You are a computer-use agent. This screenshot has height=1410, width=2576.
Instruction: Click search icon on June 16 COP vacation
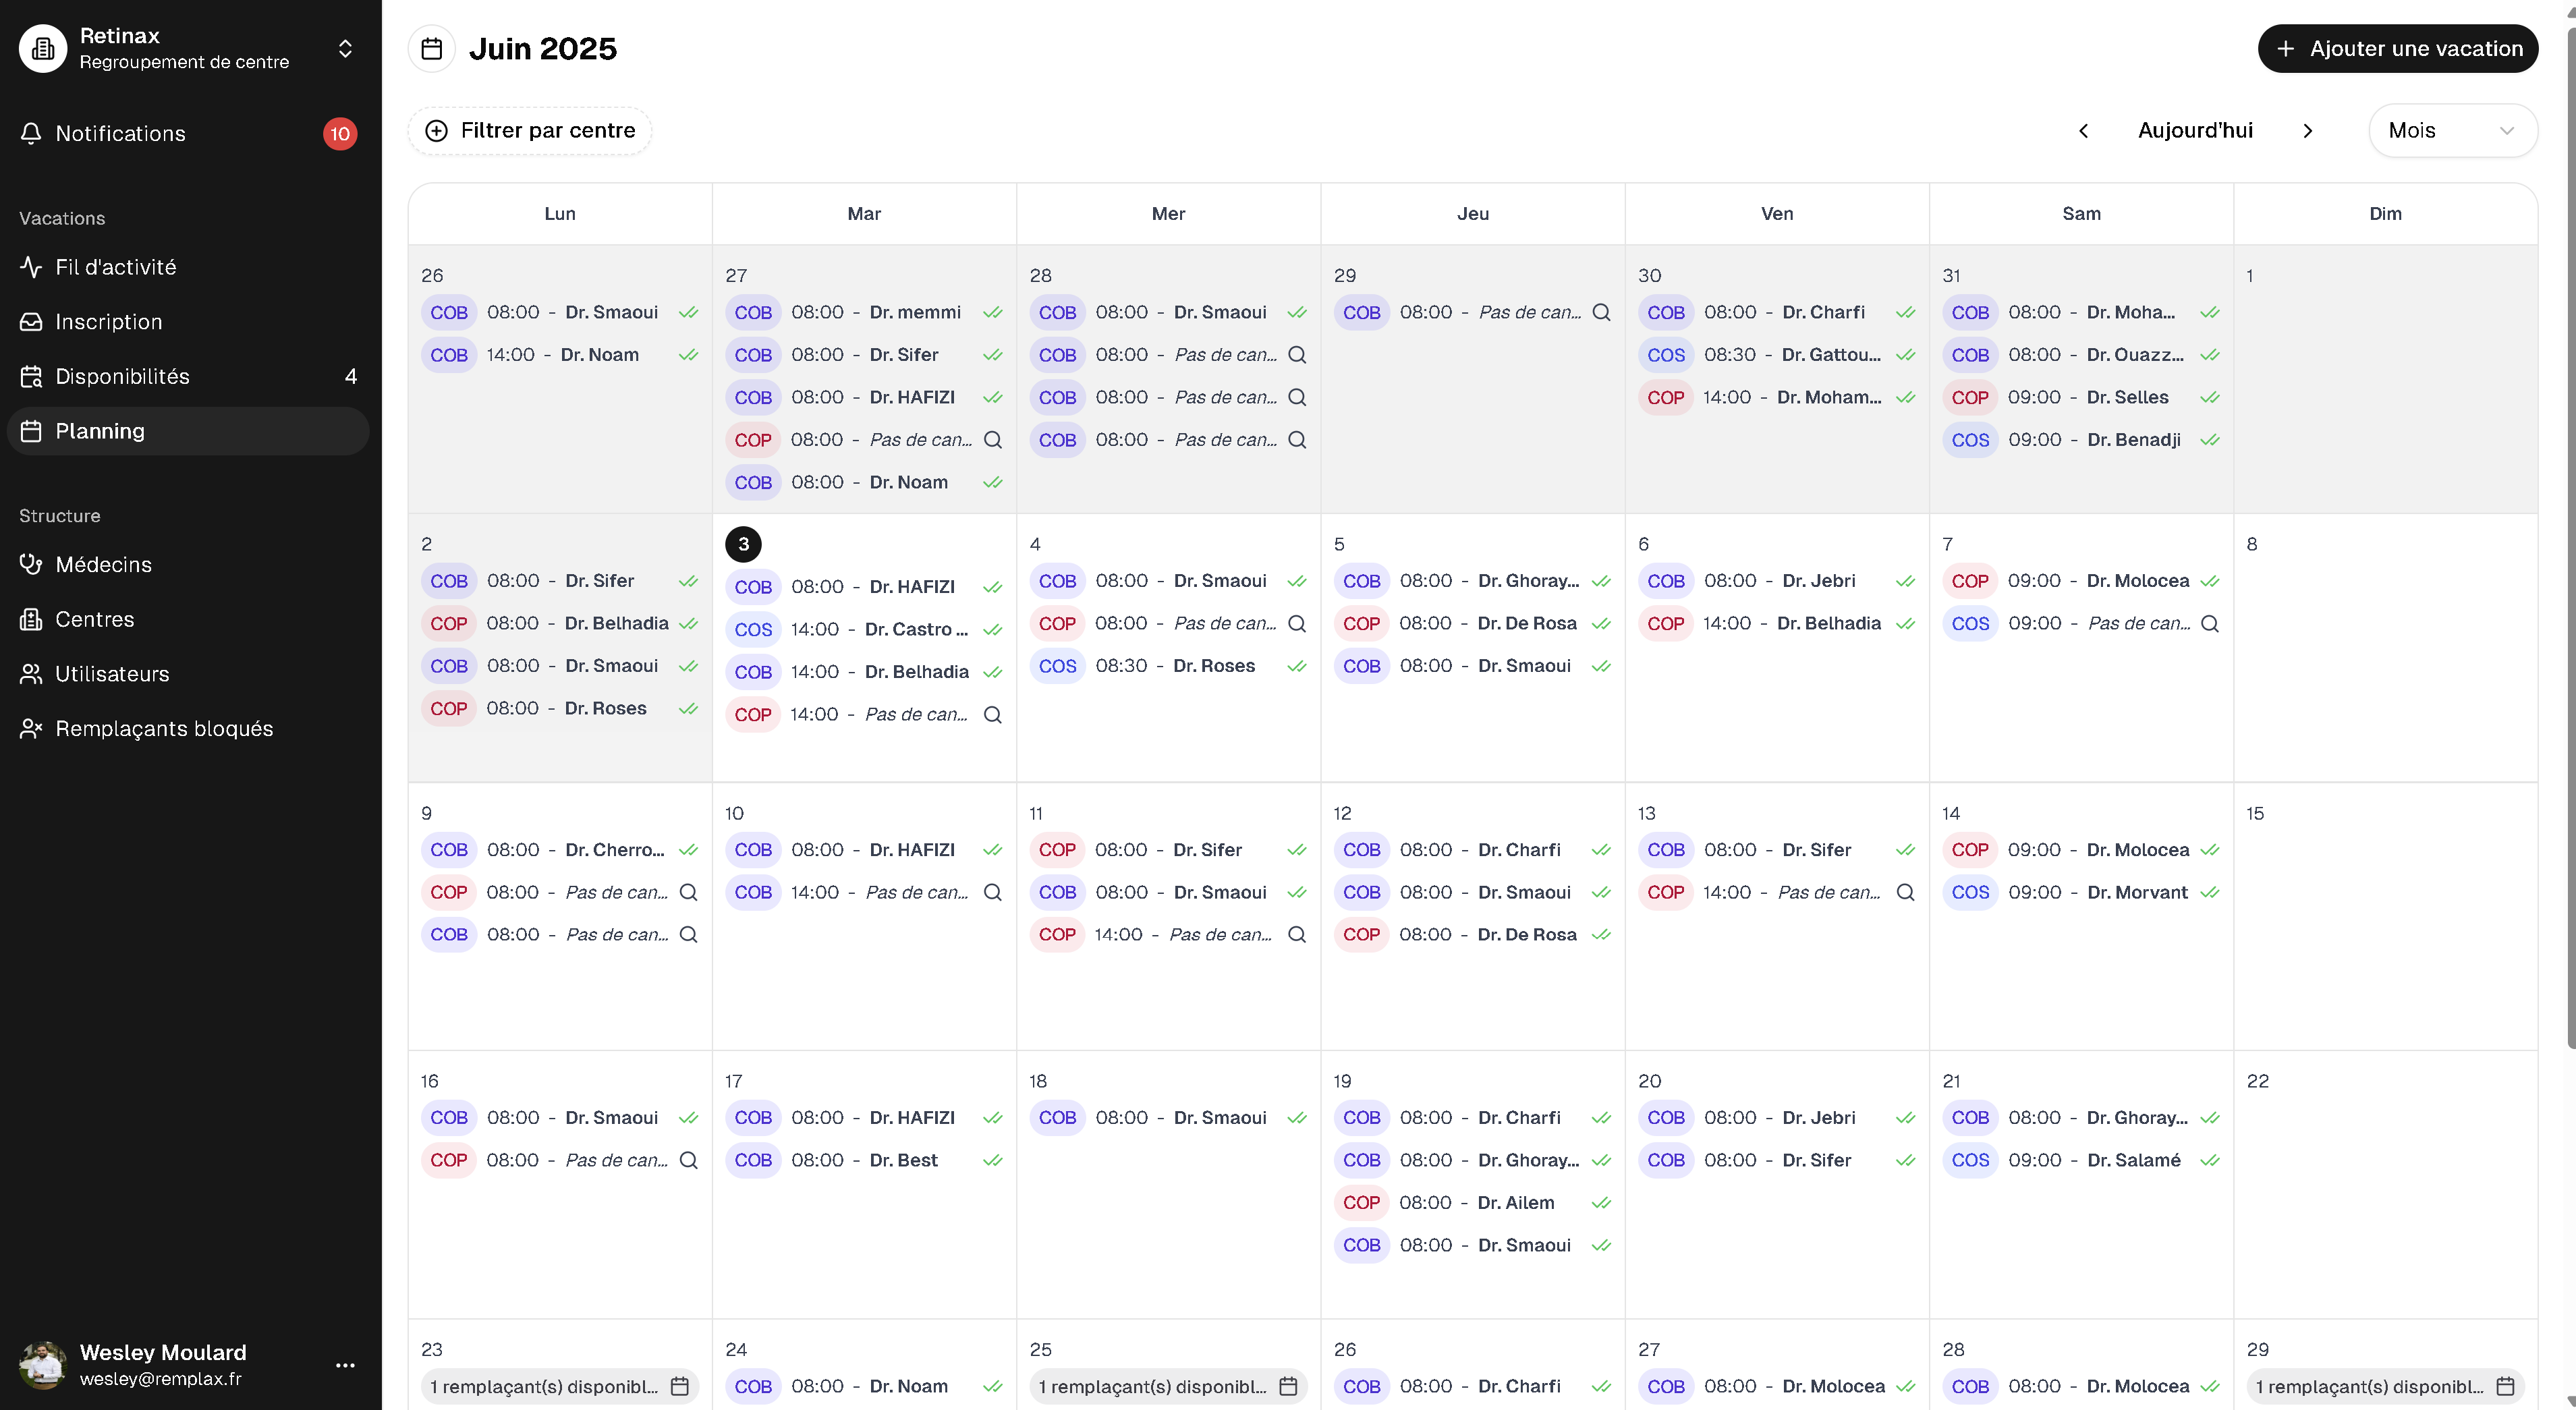pos(688,1160)
